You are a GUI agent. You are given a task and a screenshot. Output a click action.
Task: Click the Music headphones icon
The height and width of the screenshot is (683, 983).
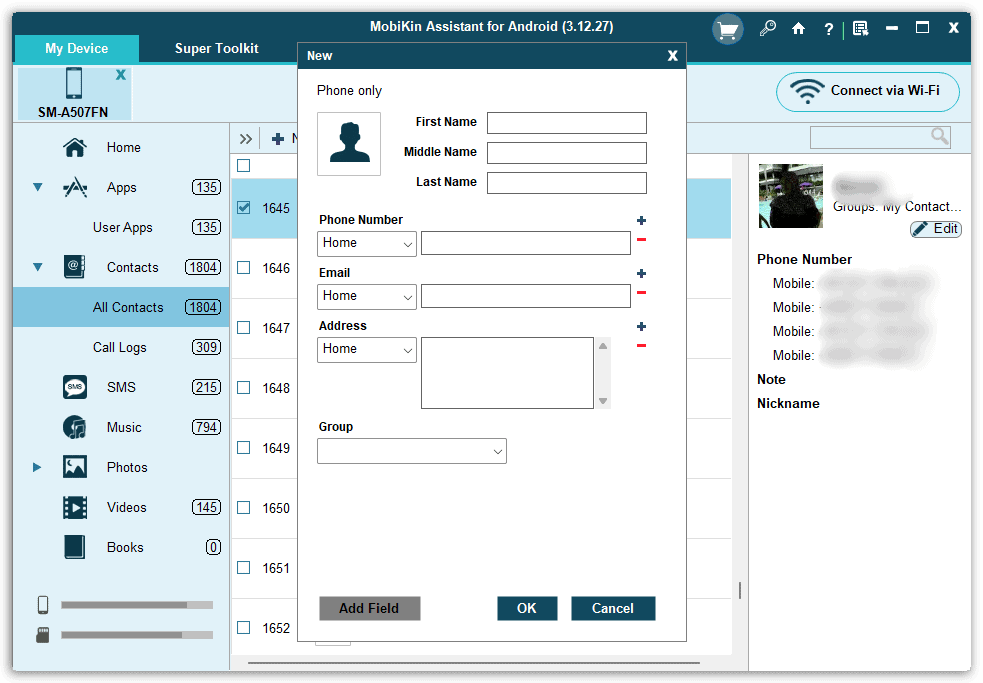point(75,427)
